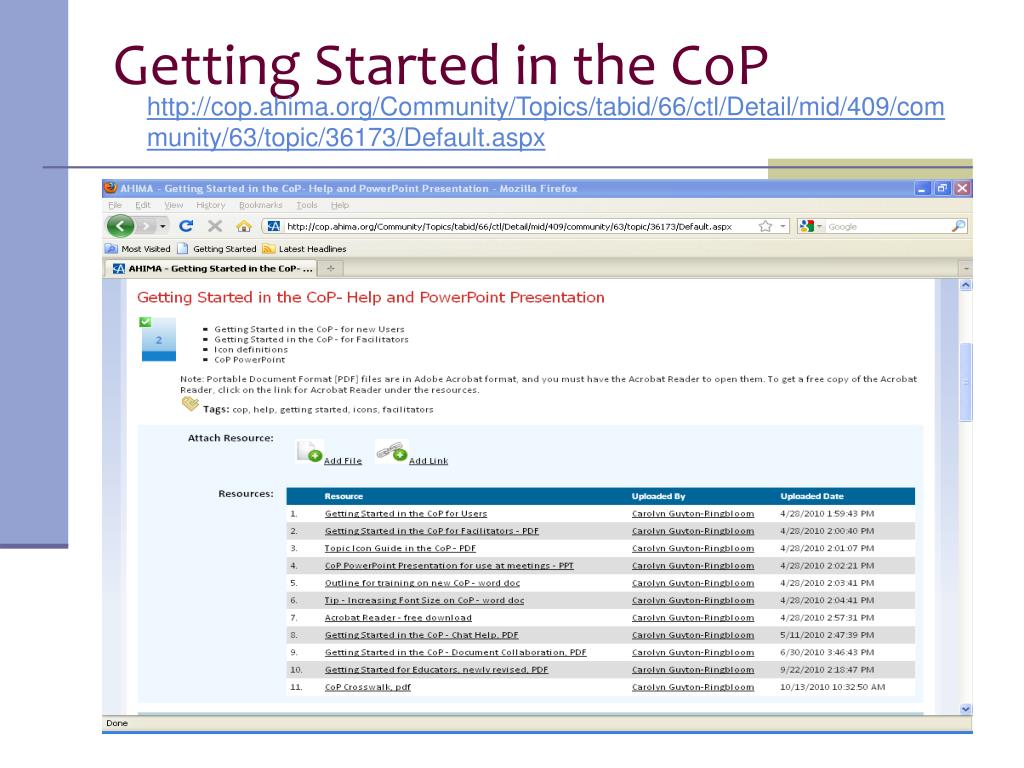Click the Done status bar text

pyautogui.click(x=117, y=723)
